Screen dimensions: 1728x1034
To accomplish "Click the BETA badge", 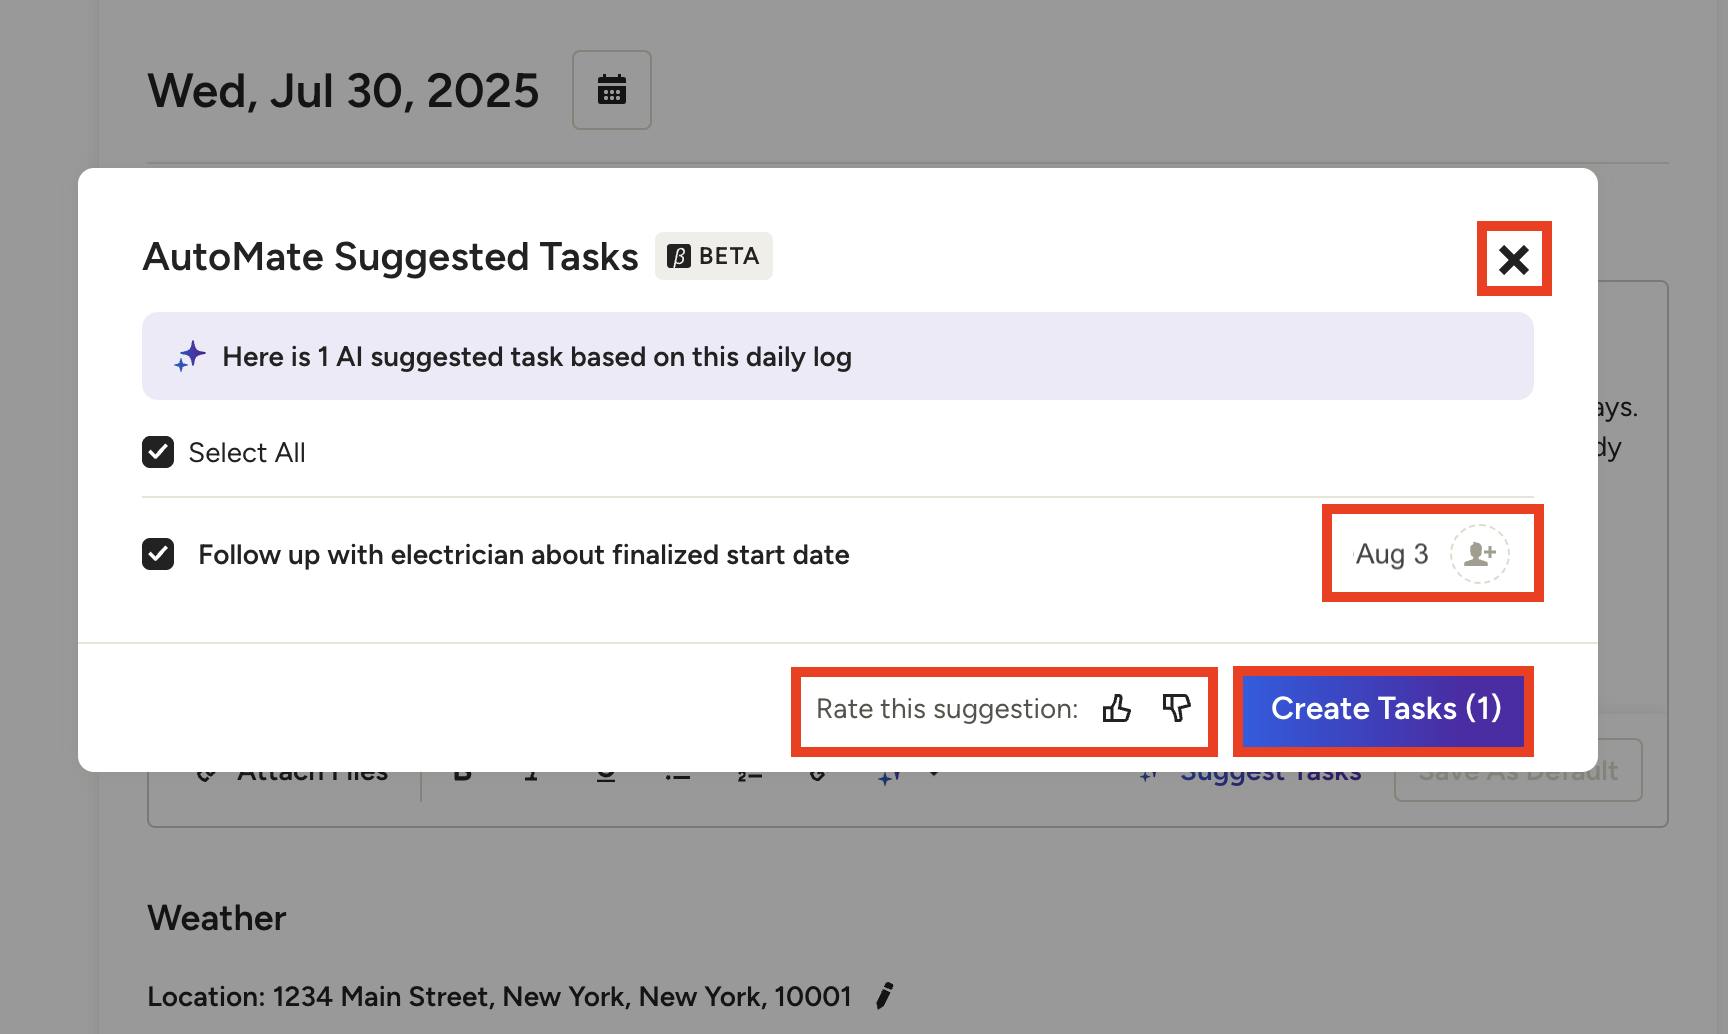I will [713, 256].
